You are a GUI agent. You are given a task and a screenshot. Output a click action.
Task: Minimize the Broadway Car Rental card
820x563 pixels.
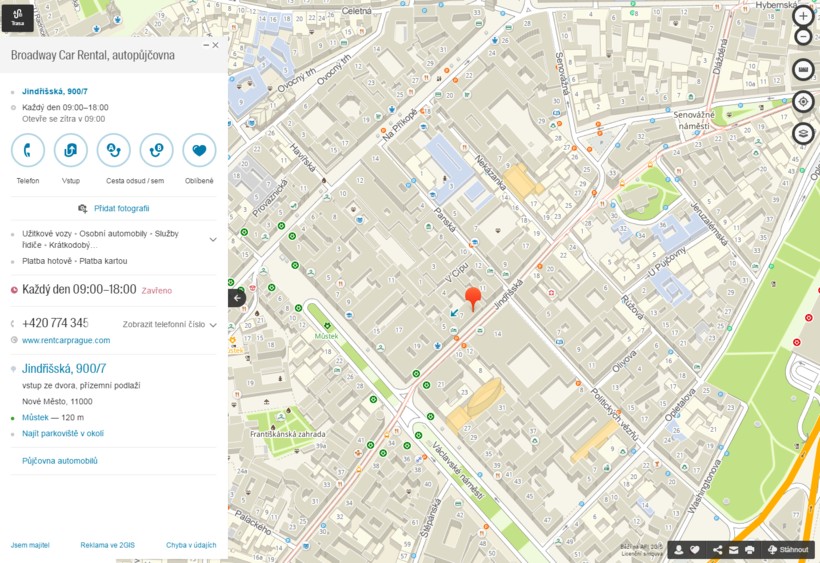click(x=206, y=45)
